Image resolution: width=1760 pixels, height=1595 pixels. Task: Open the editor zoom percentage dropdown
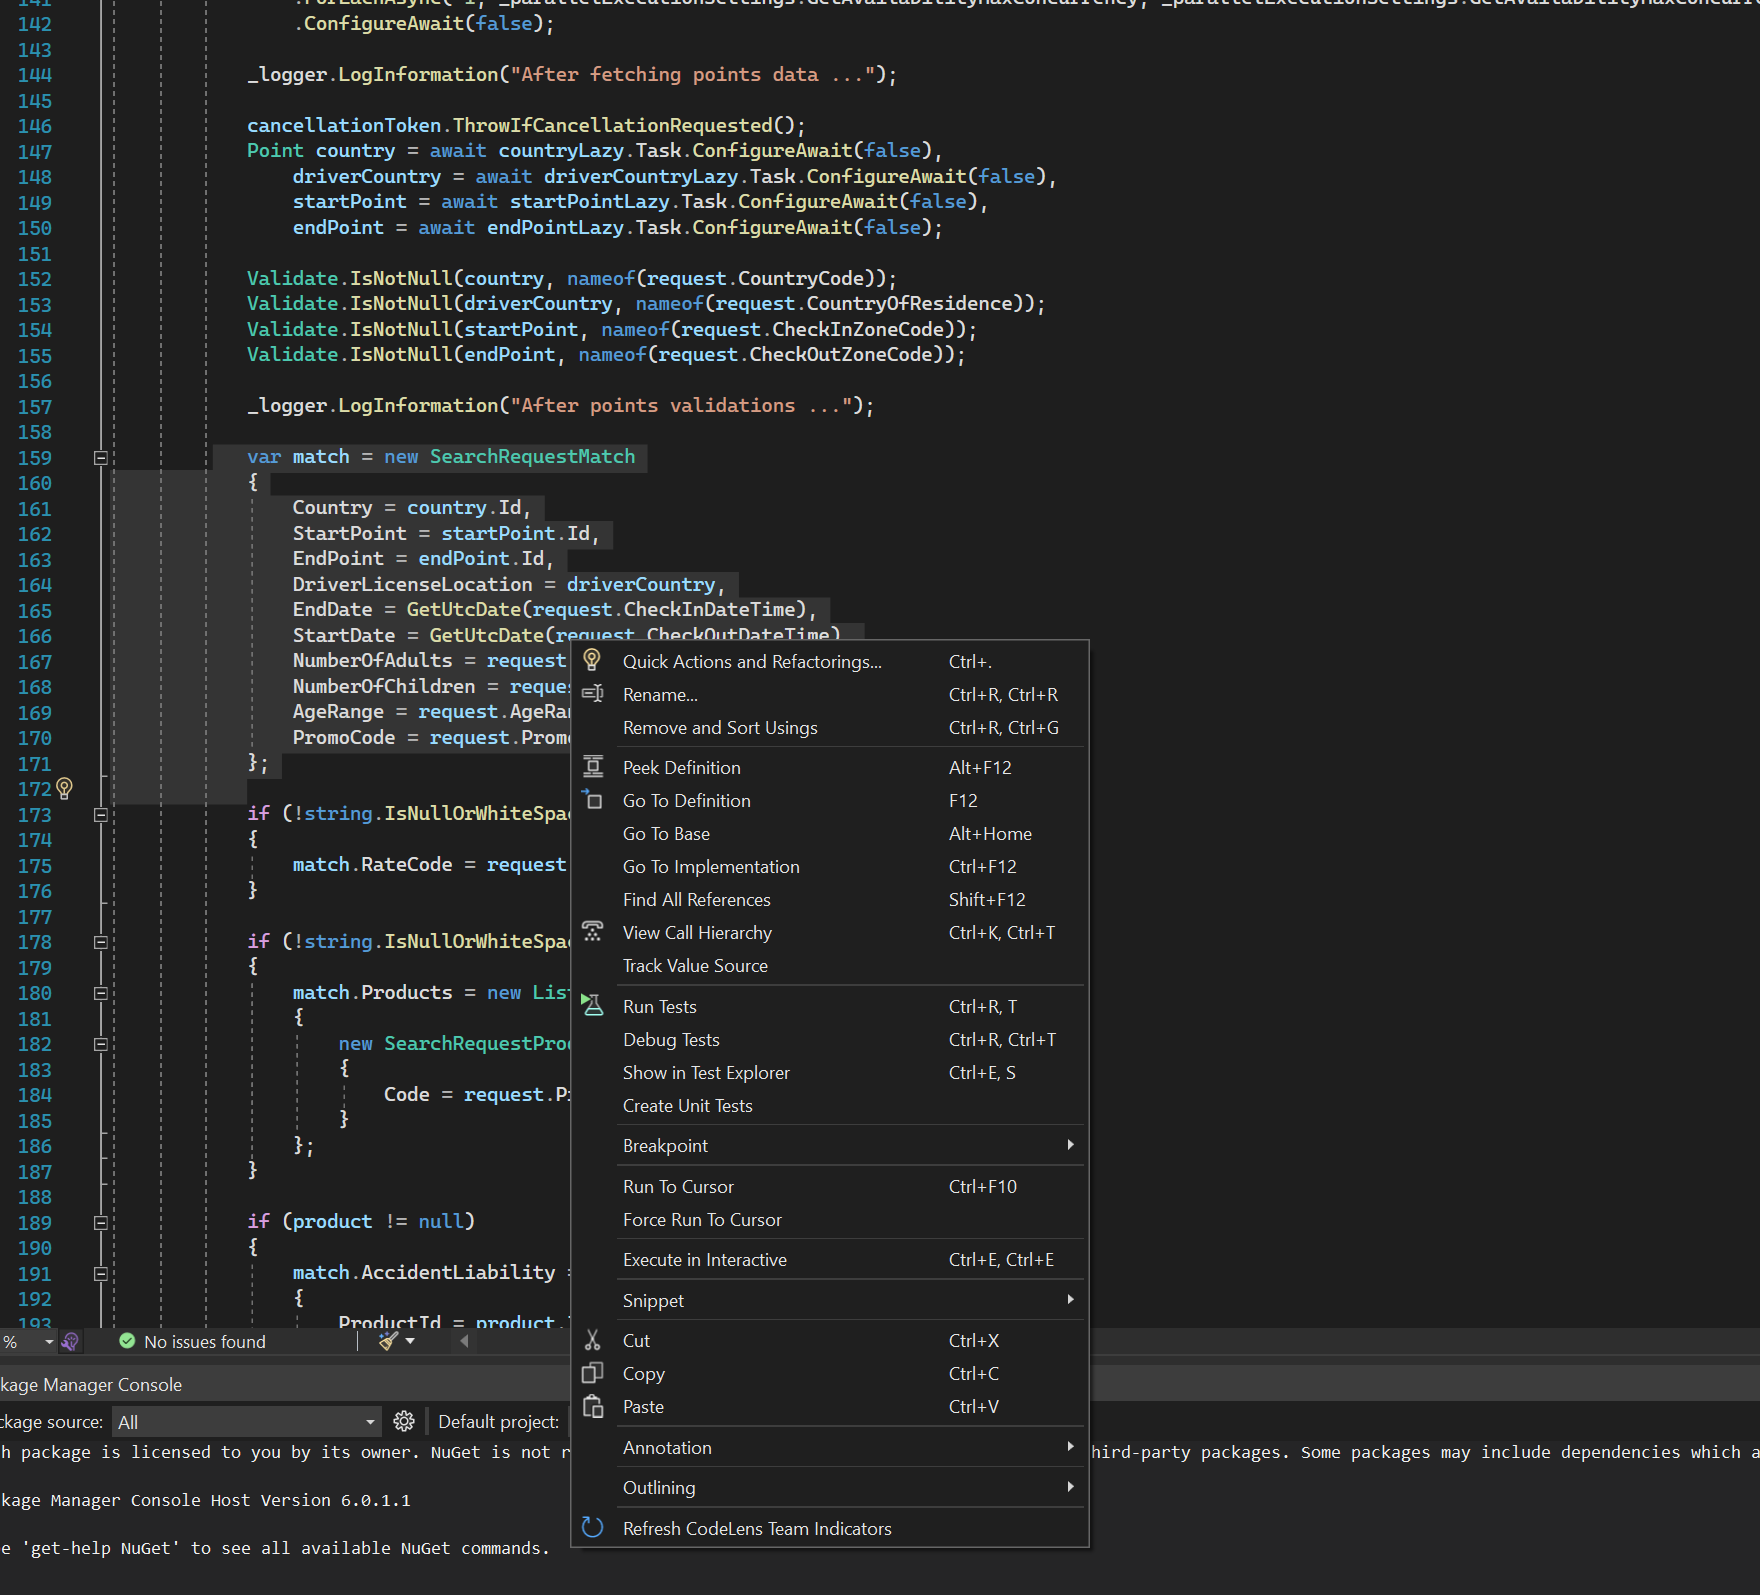tap(49, 1342)
